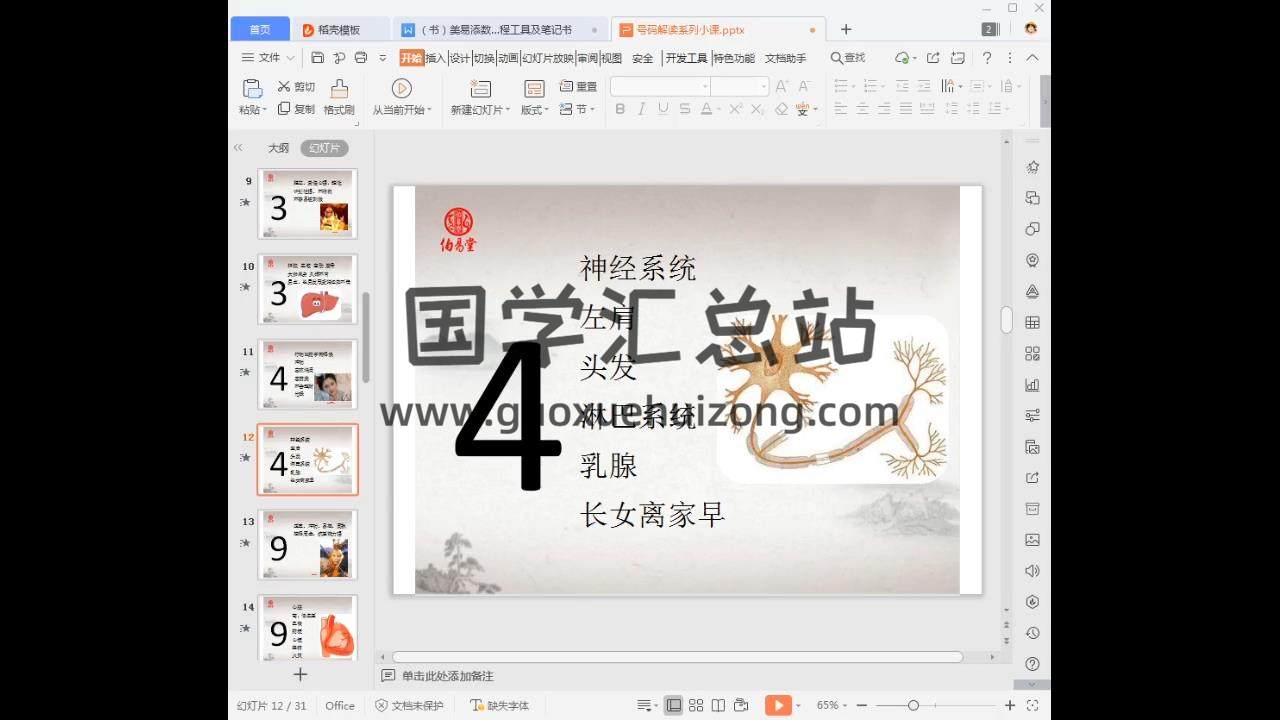
Task: Click missing fonts (缺失字体) in status bar
Action: pyautogui.click(x=500, y=706)
